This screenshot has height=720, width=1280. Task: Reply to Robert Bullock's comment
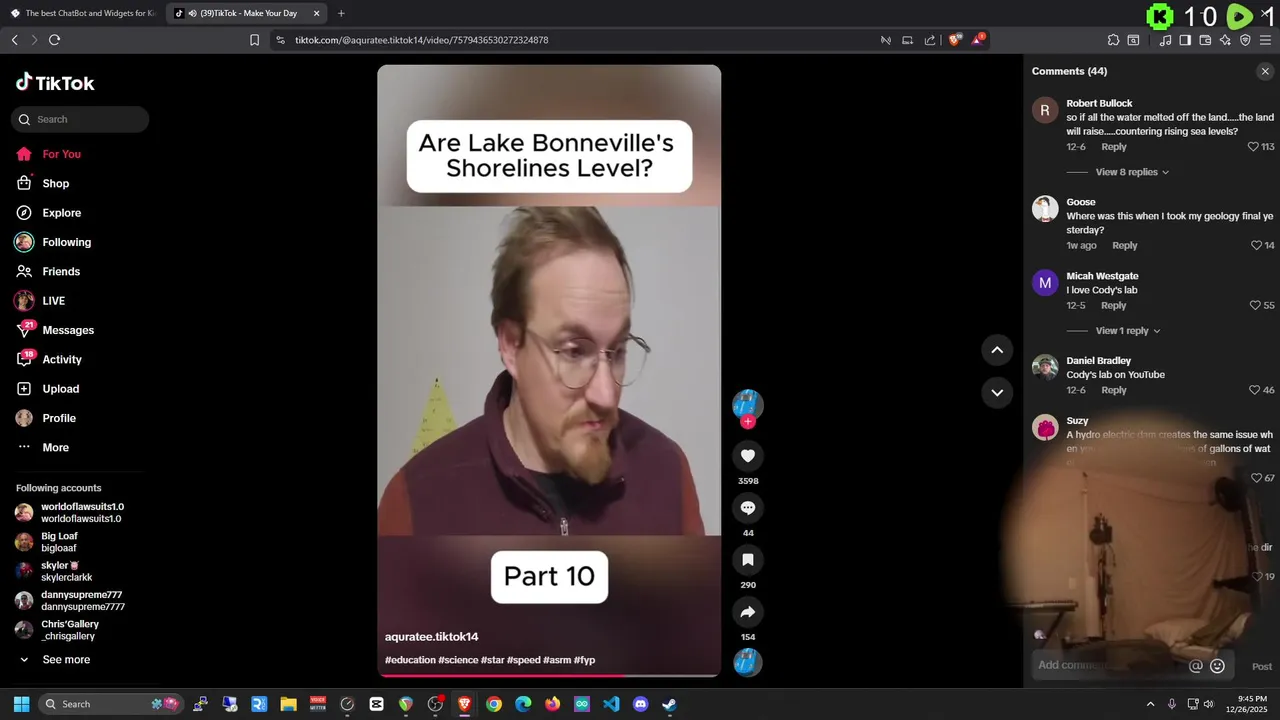1113,147
